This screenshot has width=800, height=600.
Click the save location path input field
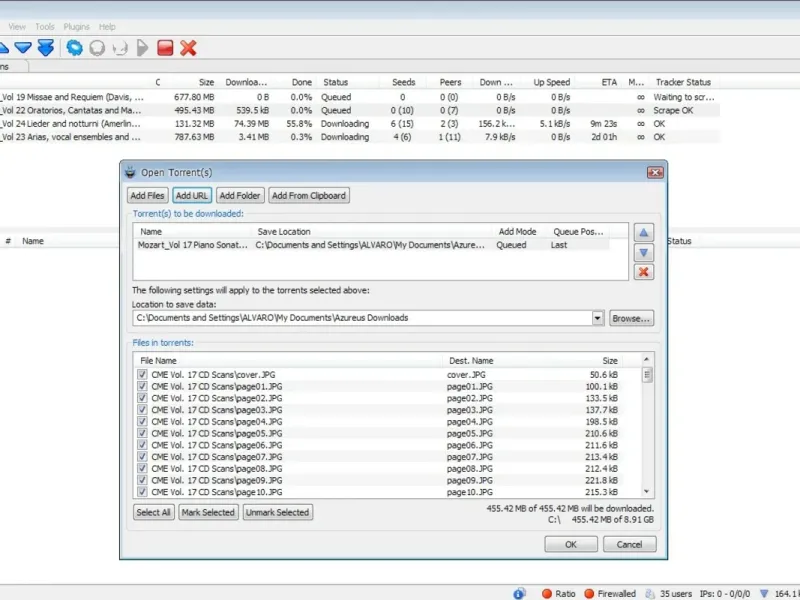pos(362,318)
